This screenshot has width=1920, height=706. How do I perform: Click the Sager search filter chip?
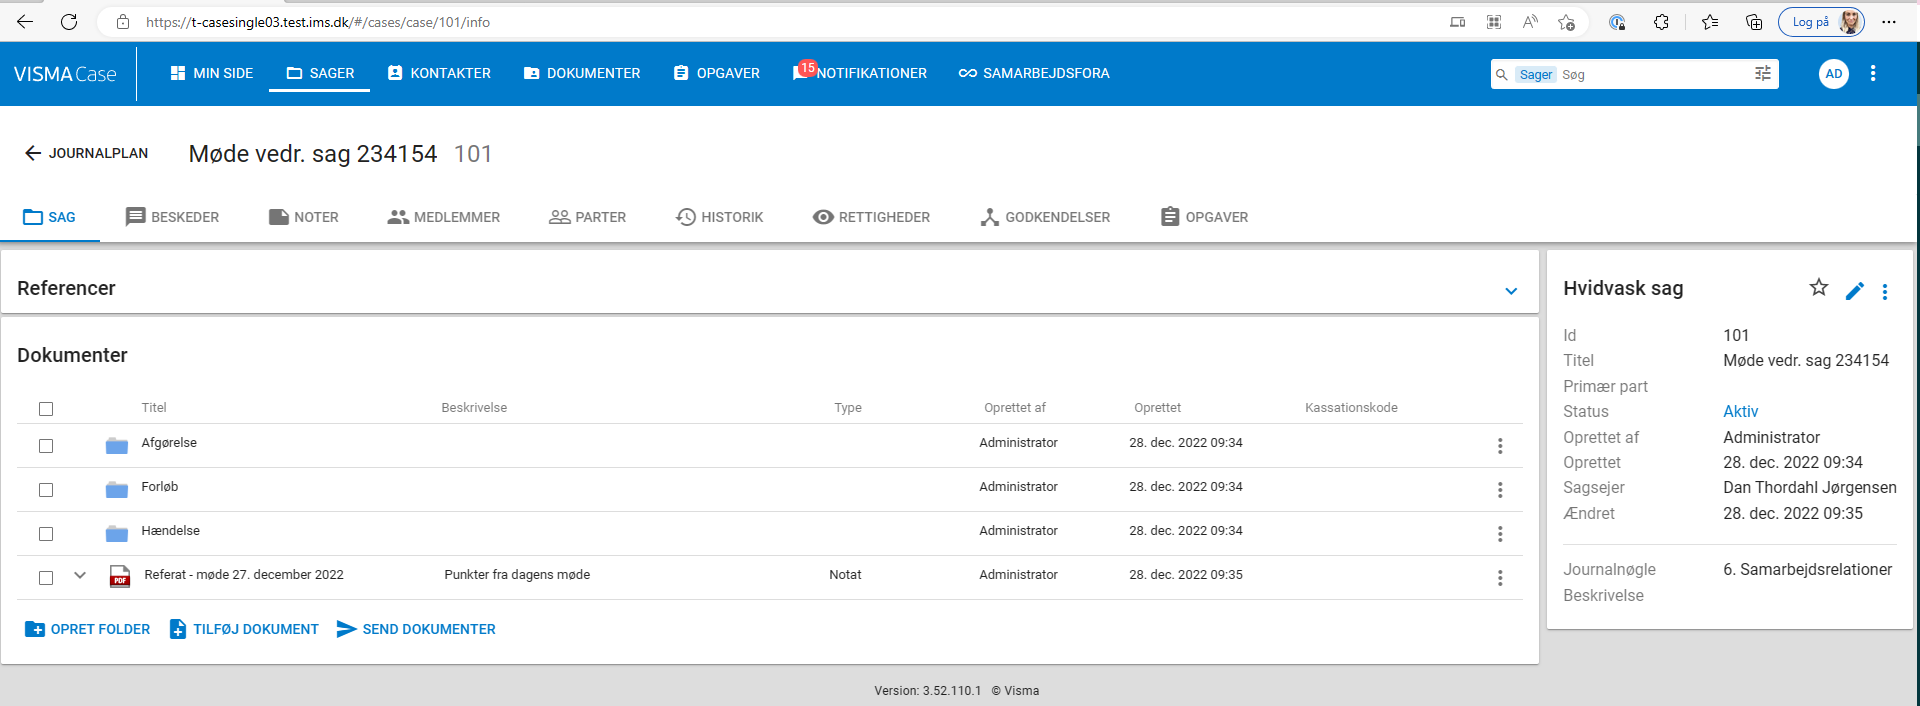point(1535,74)
